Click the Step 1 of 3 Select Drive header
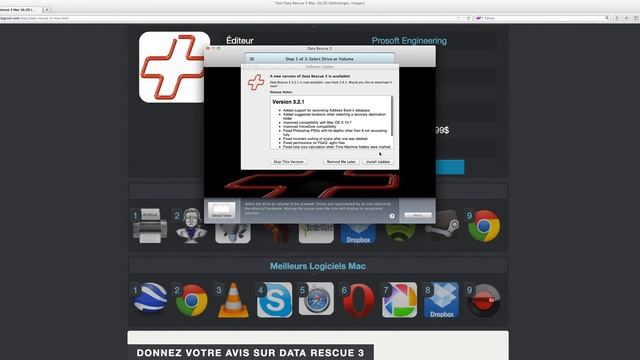640x360 pixels. click(320, 59)
